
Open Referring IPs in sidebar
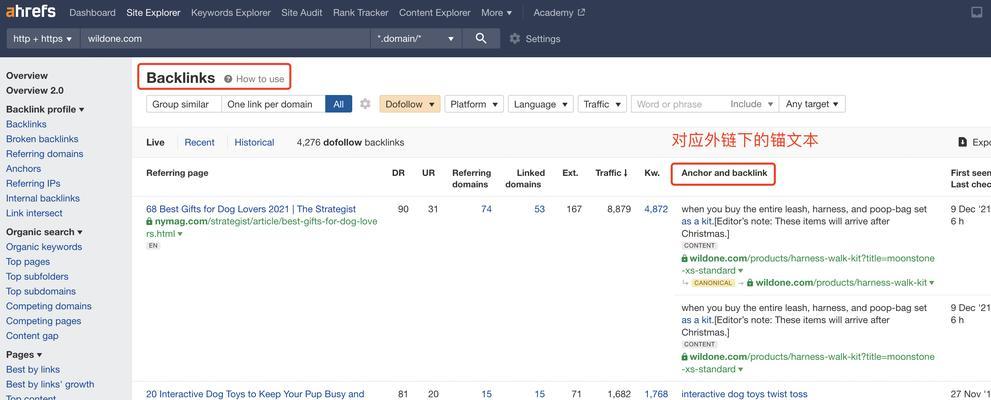[x=33, y=183]
